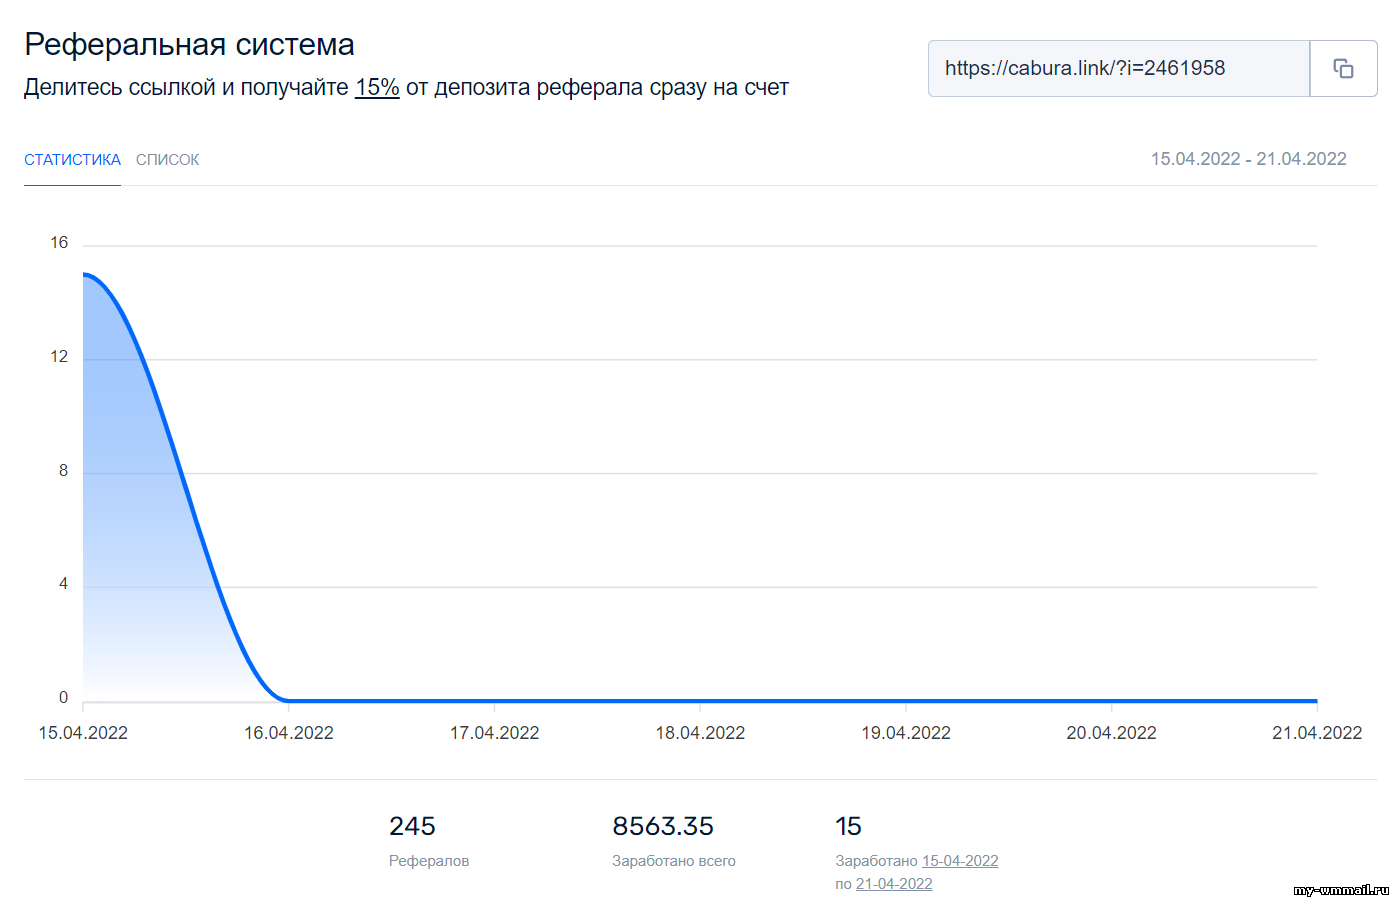Viewport: 1394px width, 900px height.
Task: Click the 19.04.2022 label on the chart axis
Action: [906, 733]
